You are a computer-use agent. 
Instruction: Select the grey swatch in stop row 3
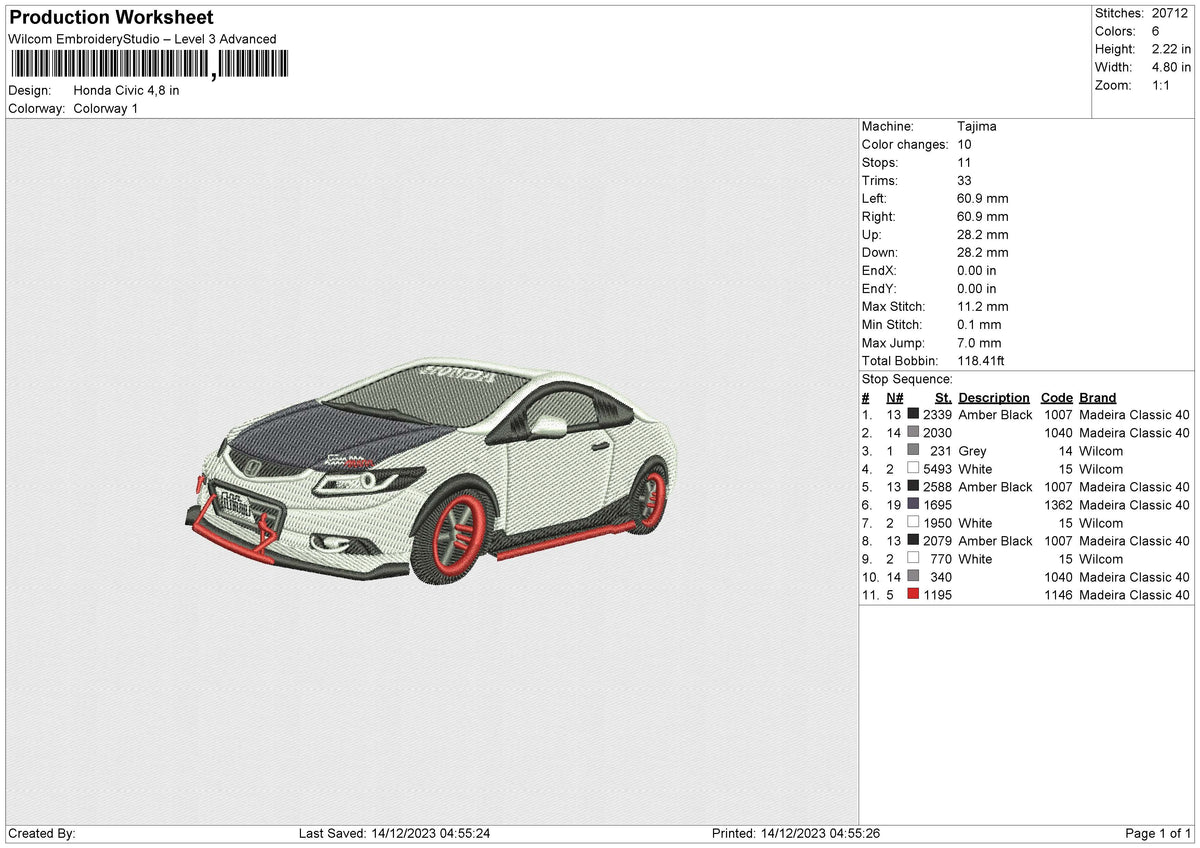pos(913,450)
